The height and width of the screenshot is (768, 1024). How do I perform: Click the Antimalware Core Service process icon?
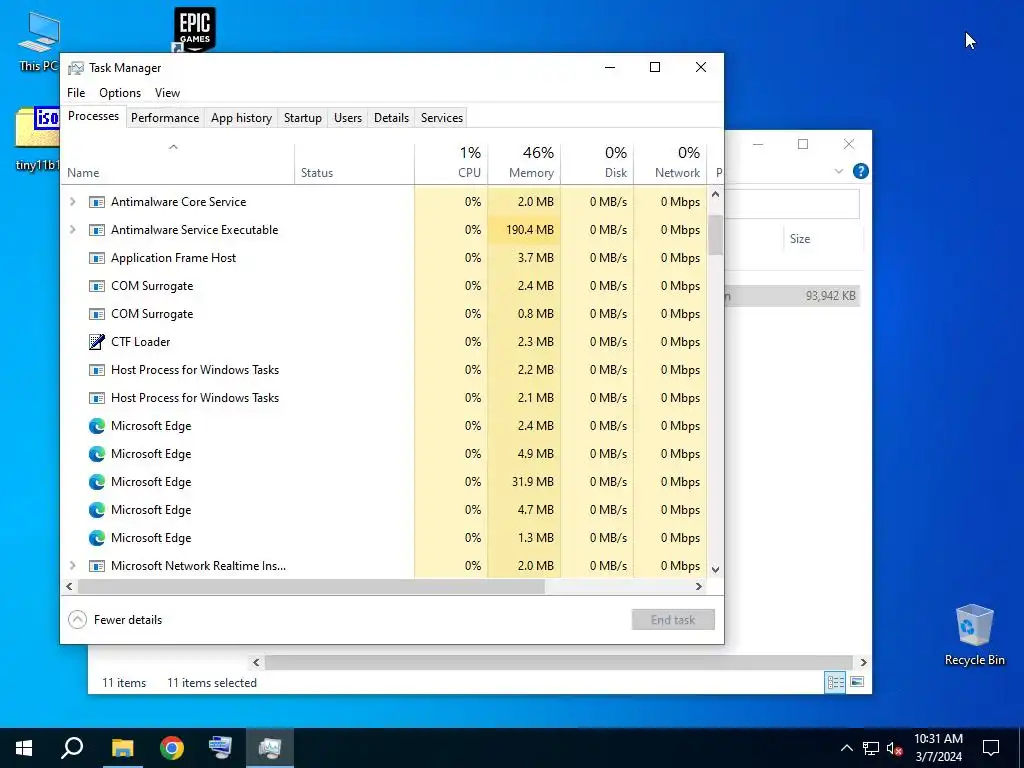click(97, 202)
